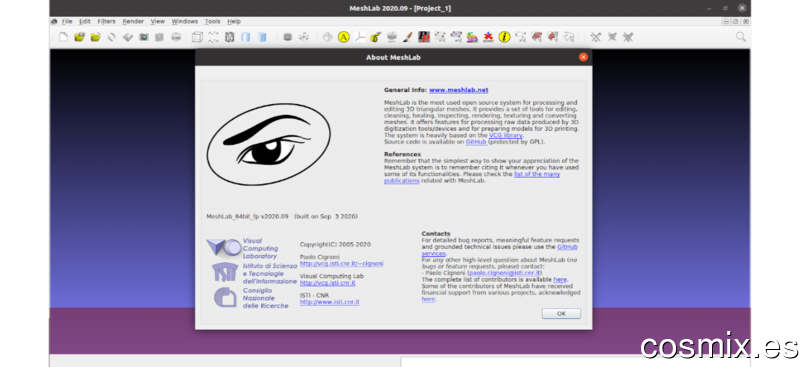This screenshot has height=367, width=800.
Task: Click the 'MeshLab_64bit_fp v2020.09' version text
Action: click(x=247, y=216)
